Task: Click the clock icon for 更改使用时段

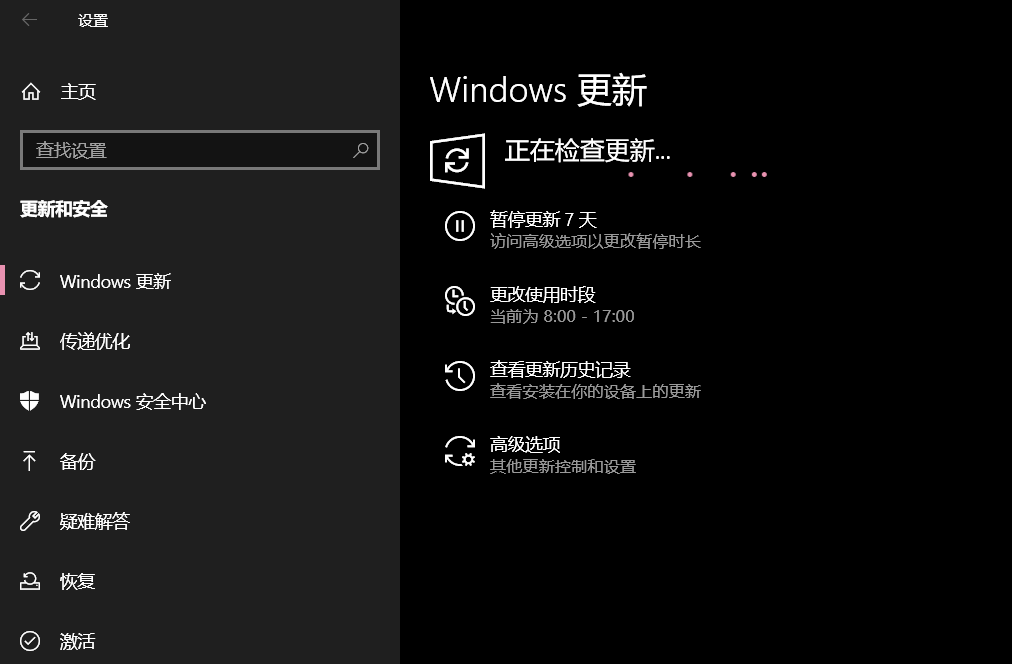Action: 459,301
